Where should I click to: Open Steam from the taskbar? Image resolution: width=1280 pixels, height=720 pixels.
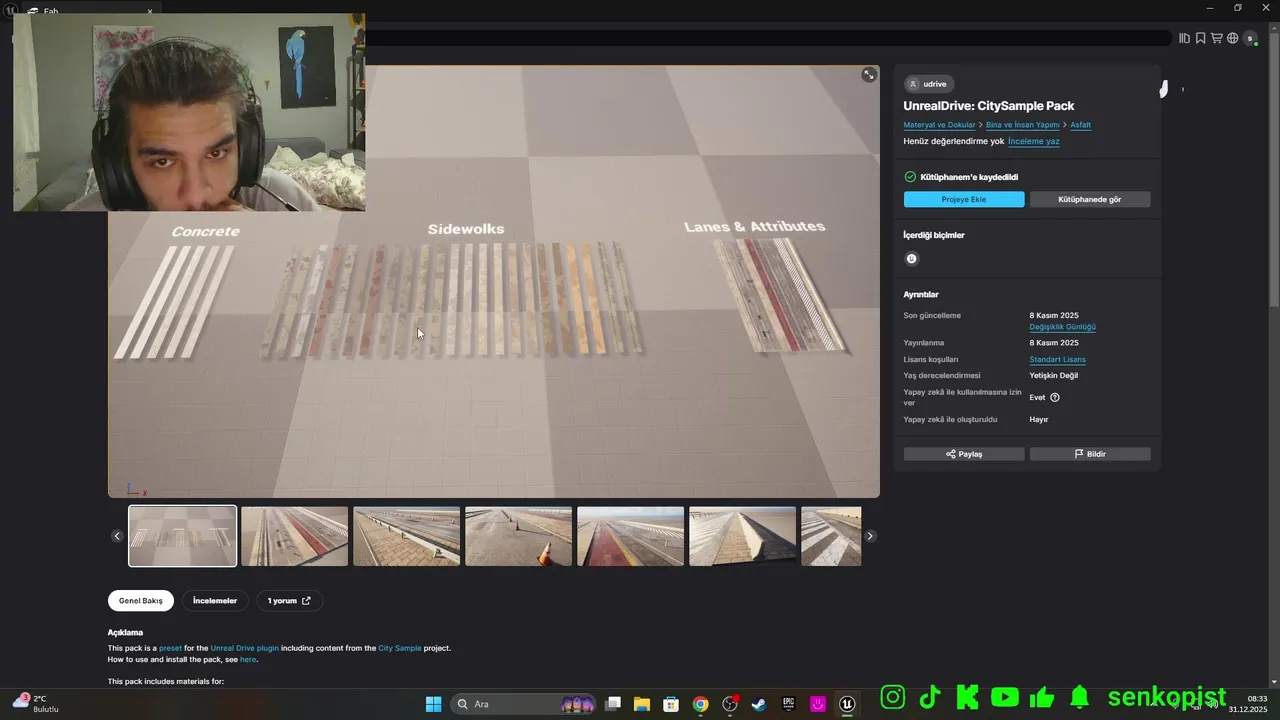[759, 704]
